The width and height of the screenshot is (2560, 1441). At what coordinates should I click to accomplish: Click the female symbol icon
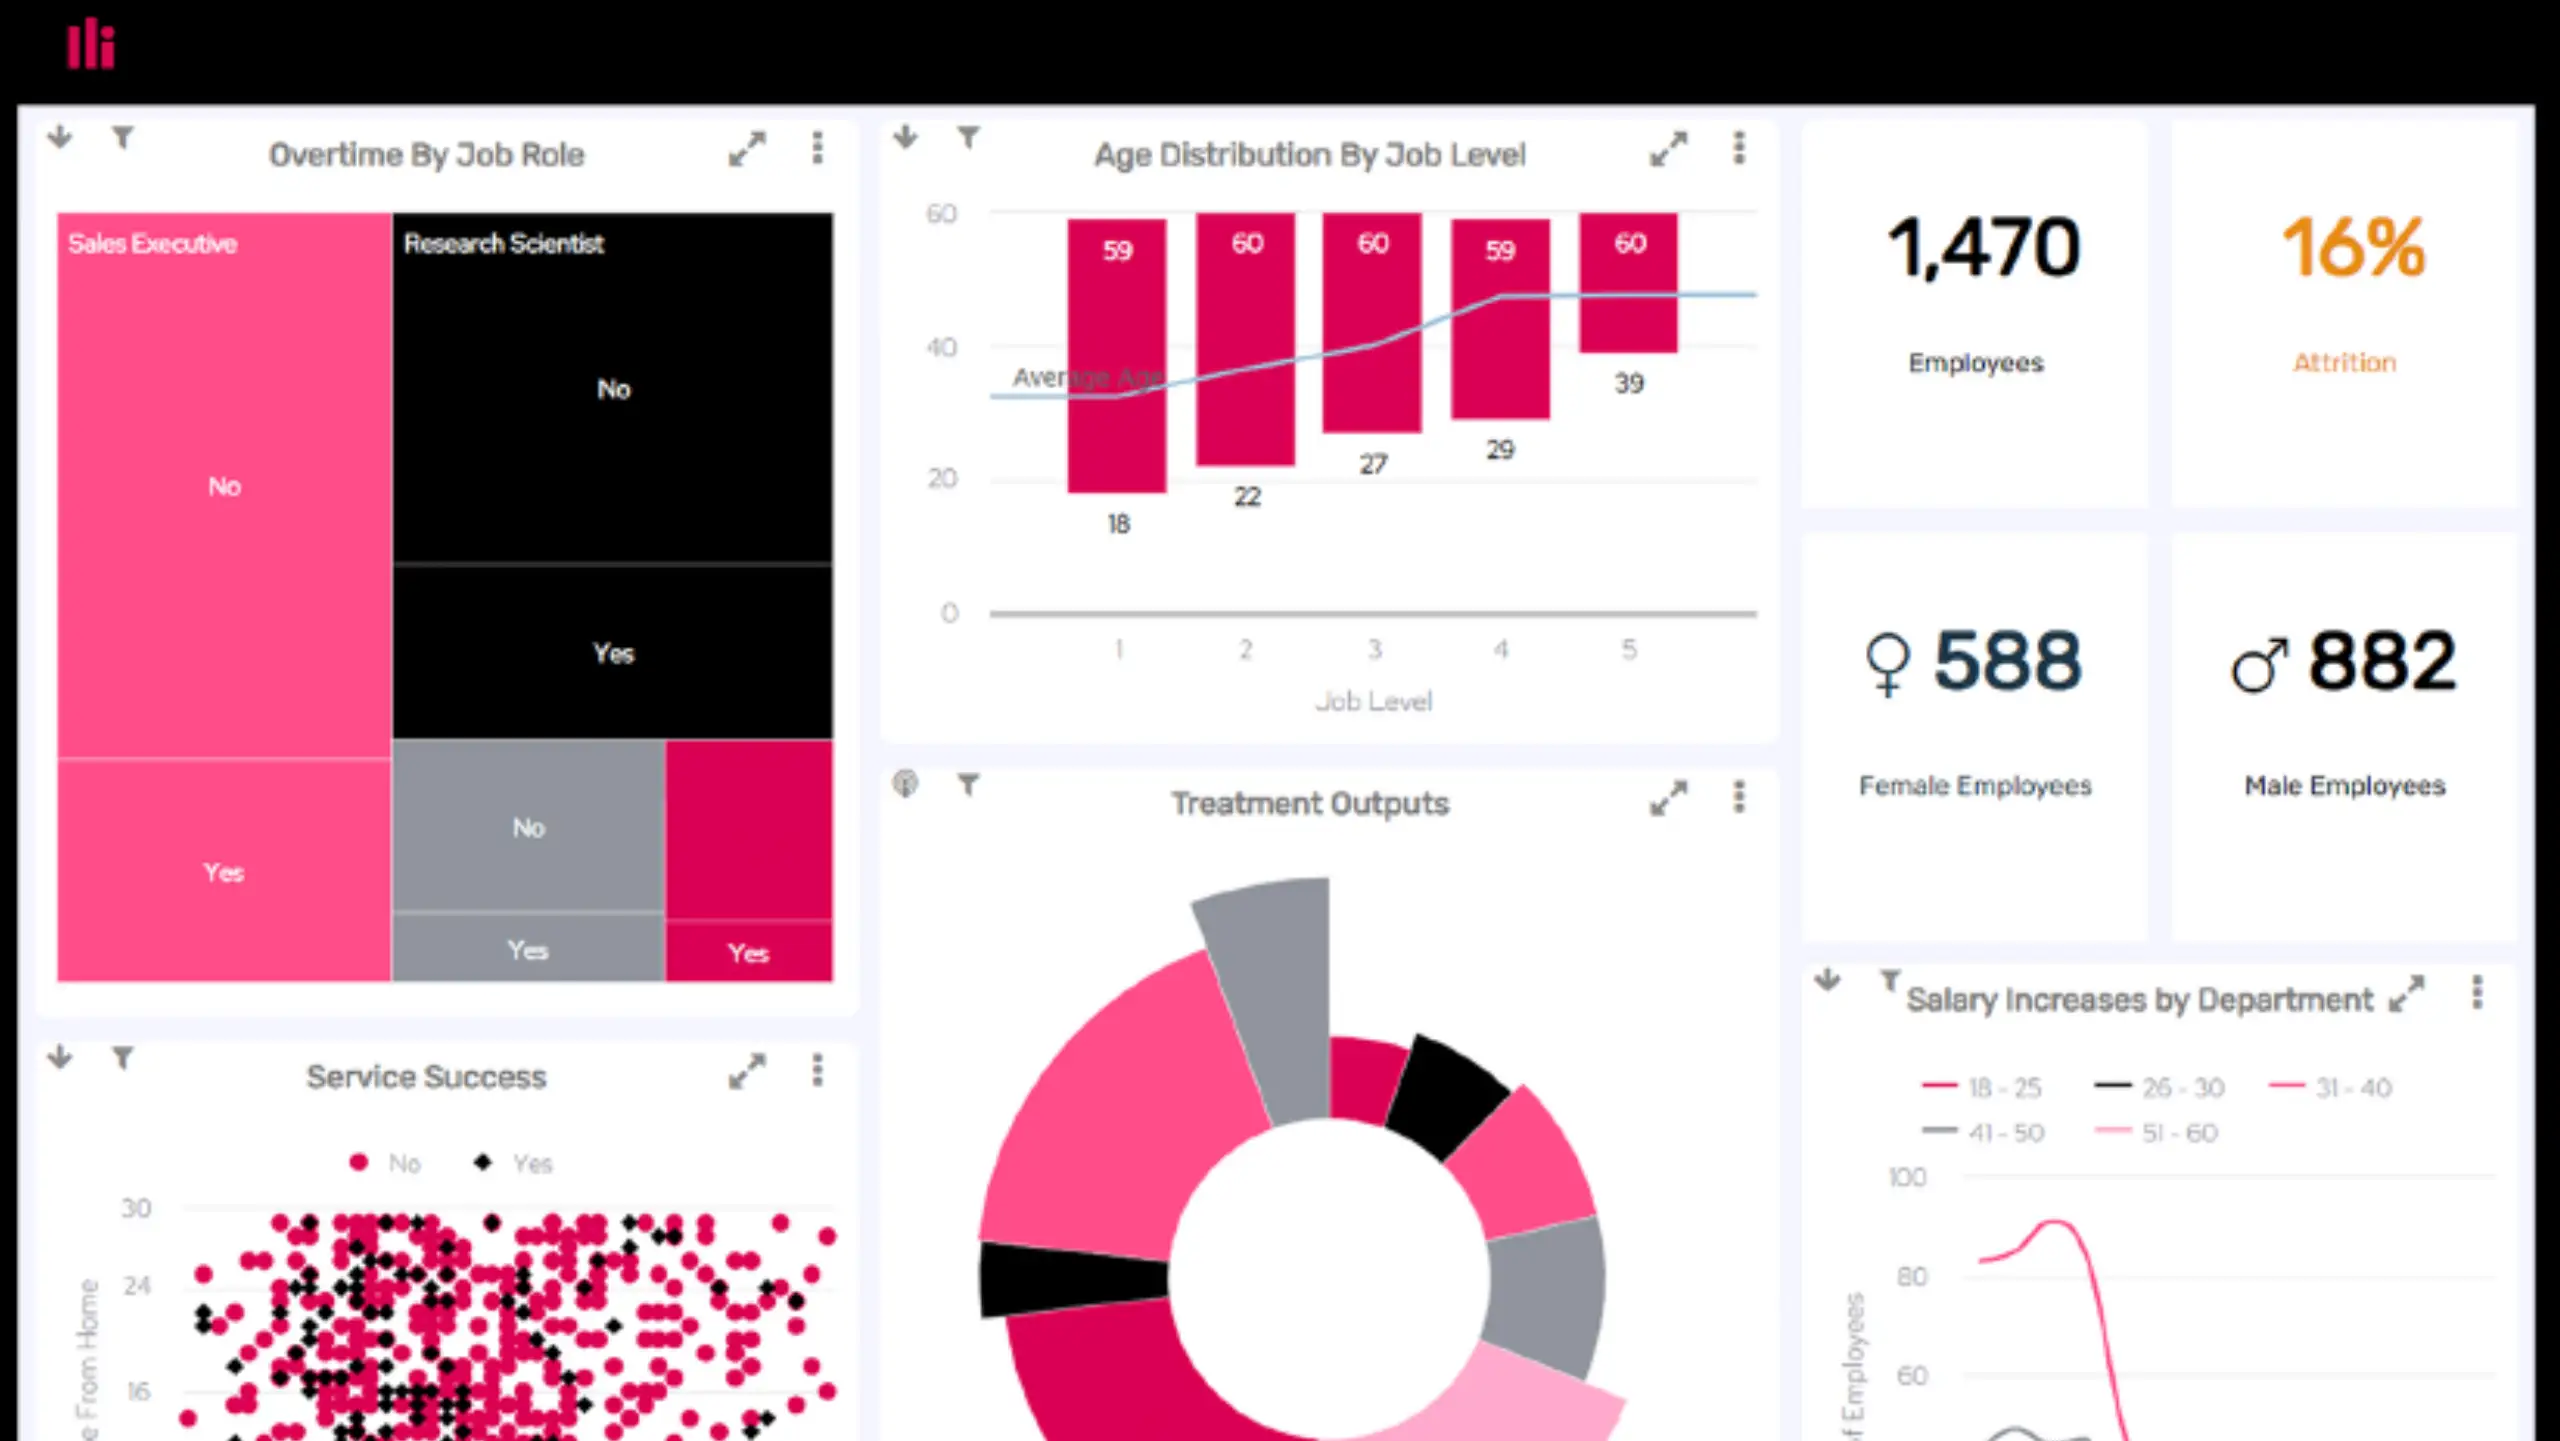1888,665
